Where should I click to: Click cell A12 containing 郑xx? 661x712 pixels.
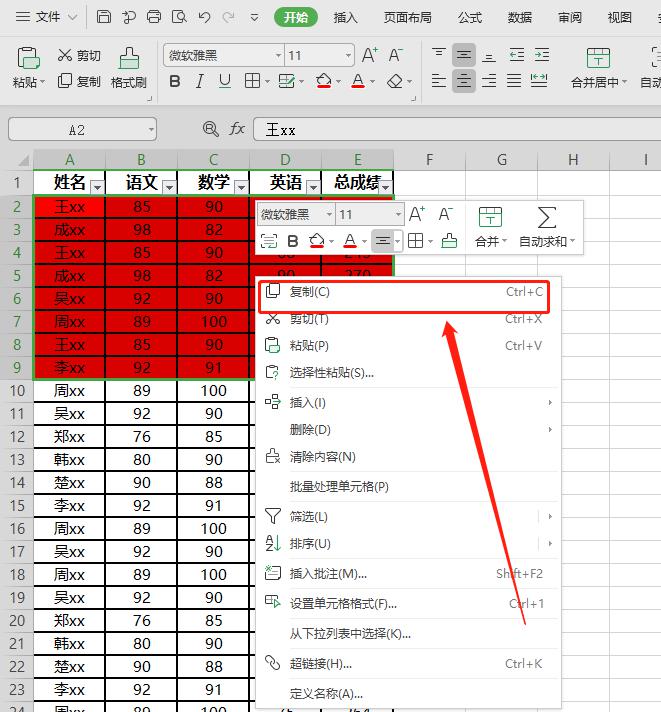[69, 437]
